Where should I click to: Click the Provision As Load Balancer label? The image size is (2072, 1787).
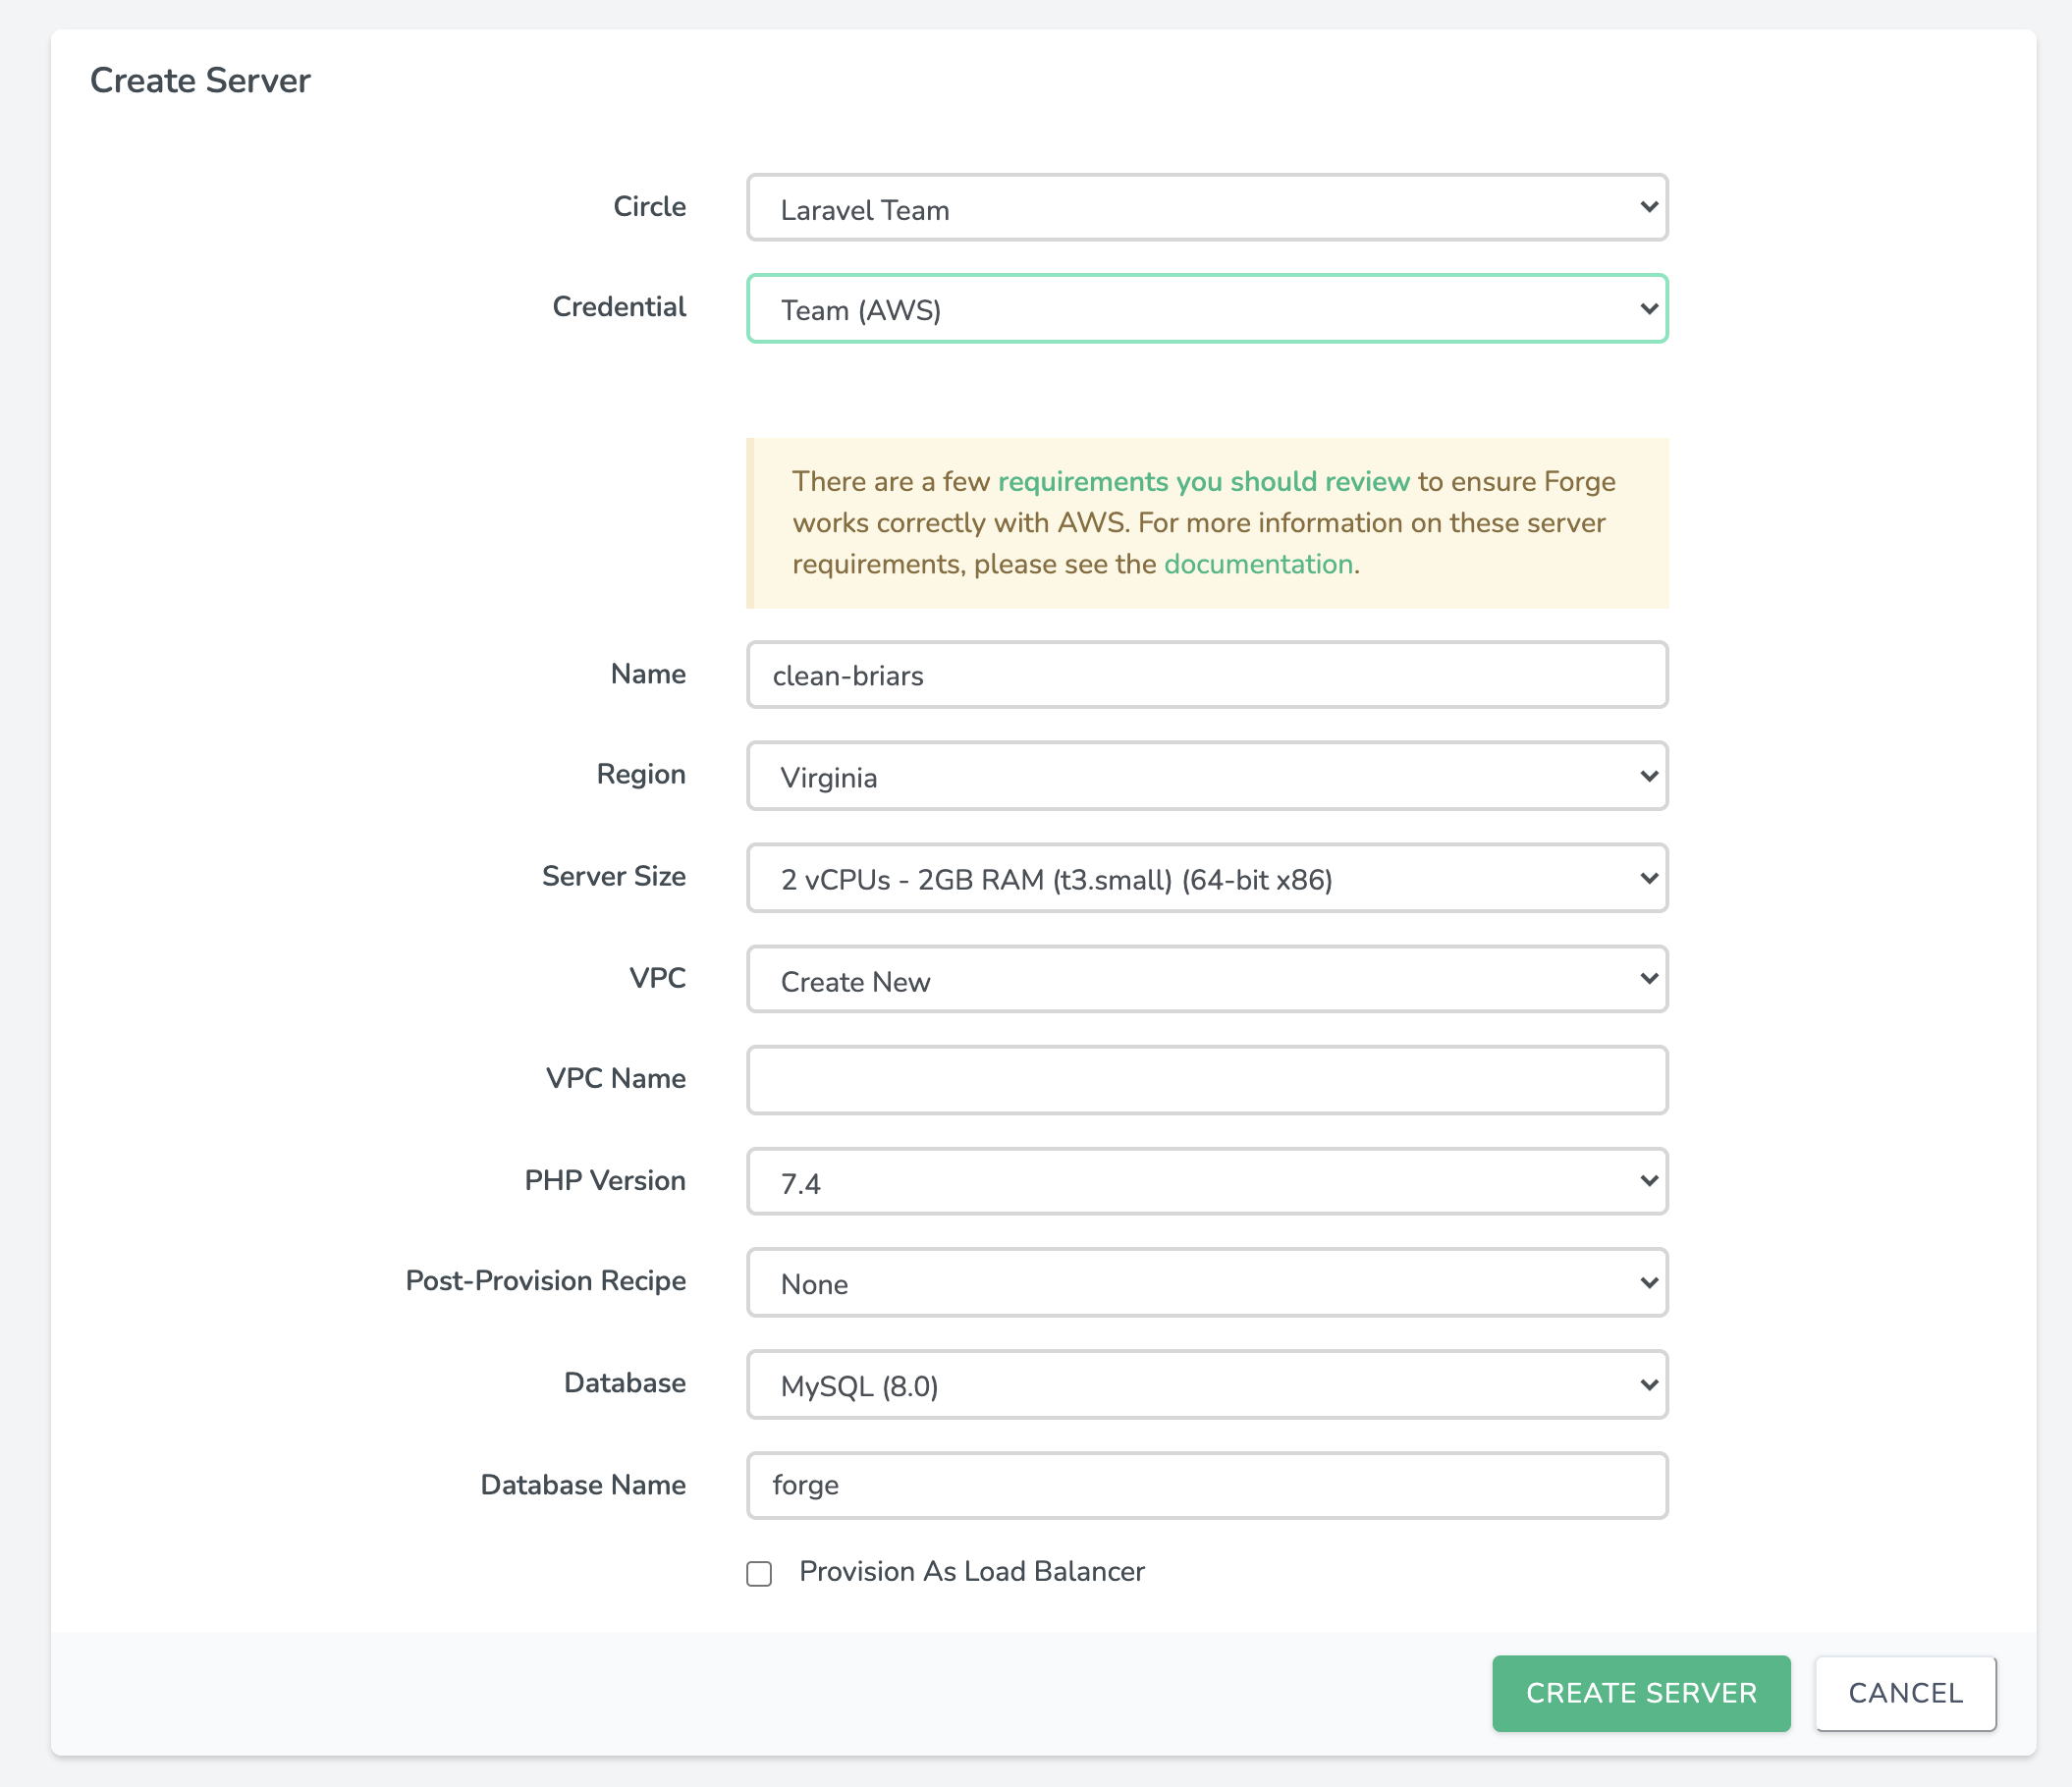[971, 1572]
